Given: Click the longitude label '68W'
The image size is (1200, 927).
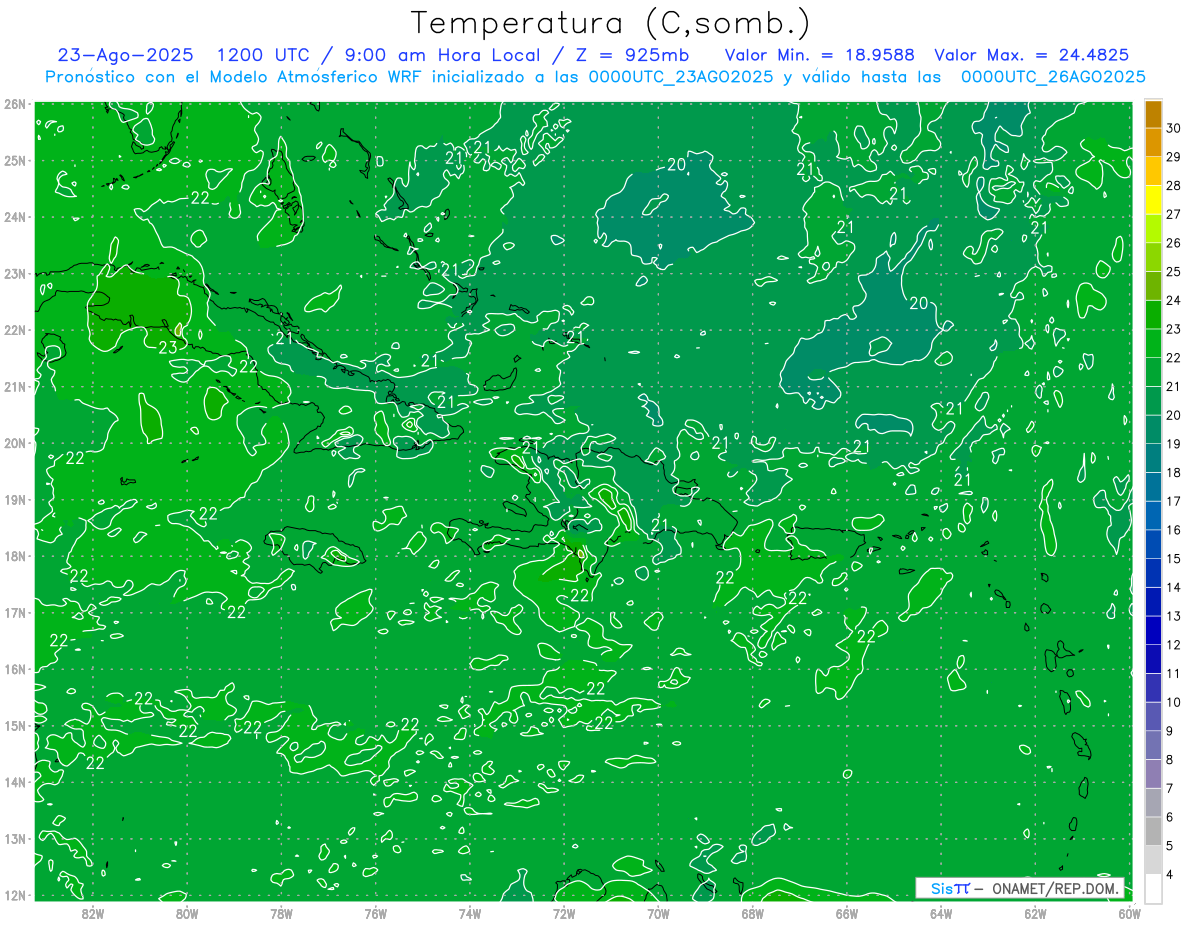Looking at the screenshot, I should pyautogui.click(x=753, y=912).
